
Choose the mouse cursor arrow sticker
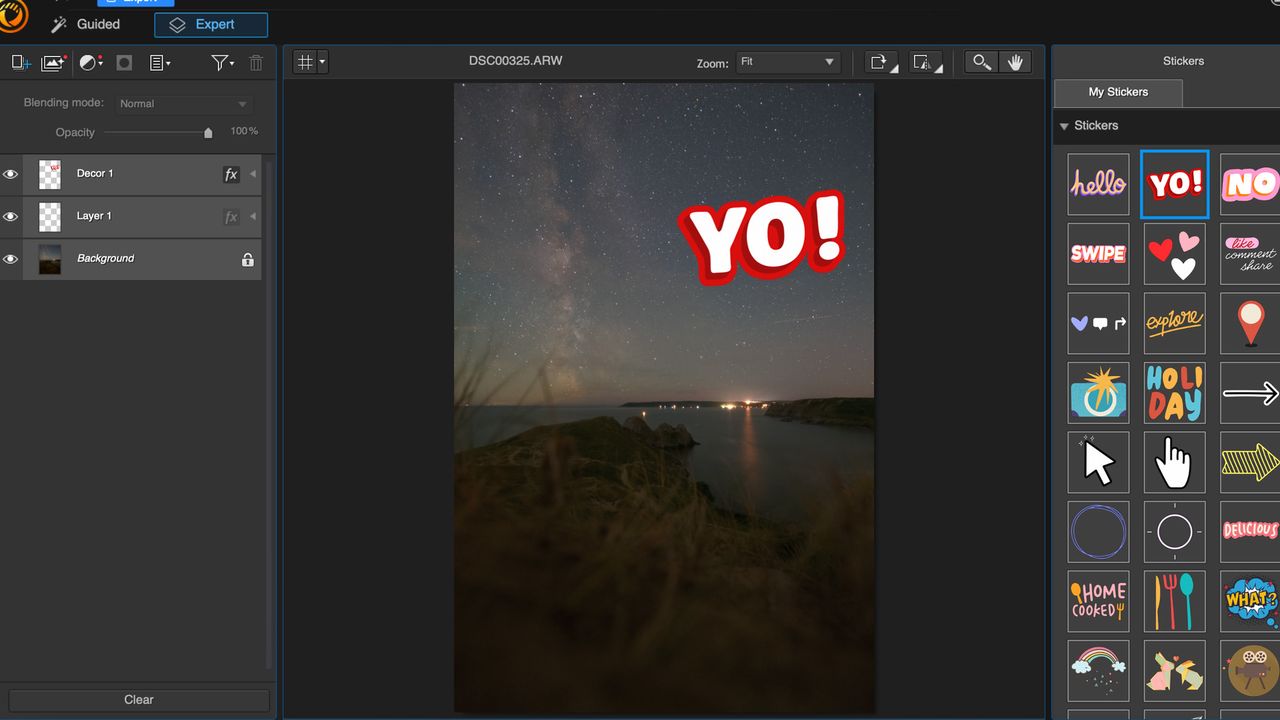(1098, 462)
